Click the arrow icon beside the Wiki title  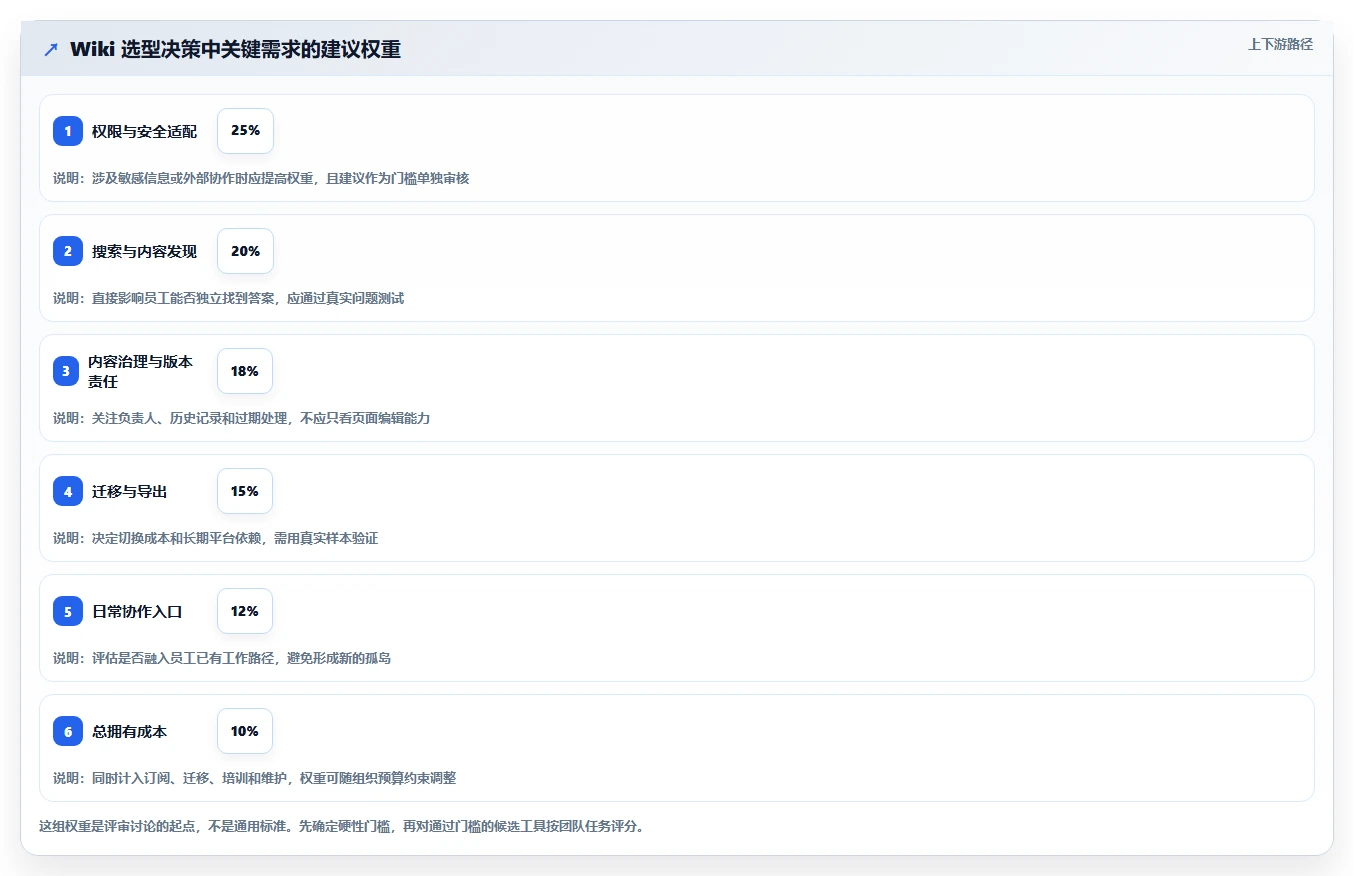pos(50,50)
